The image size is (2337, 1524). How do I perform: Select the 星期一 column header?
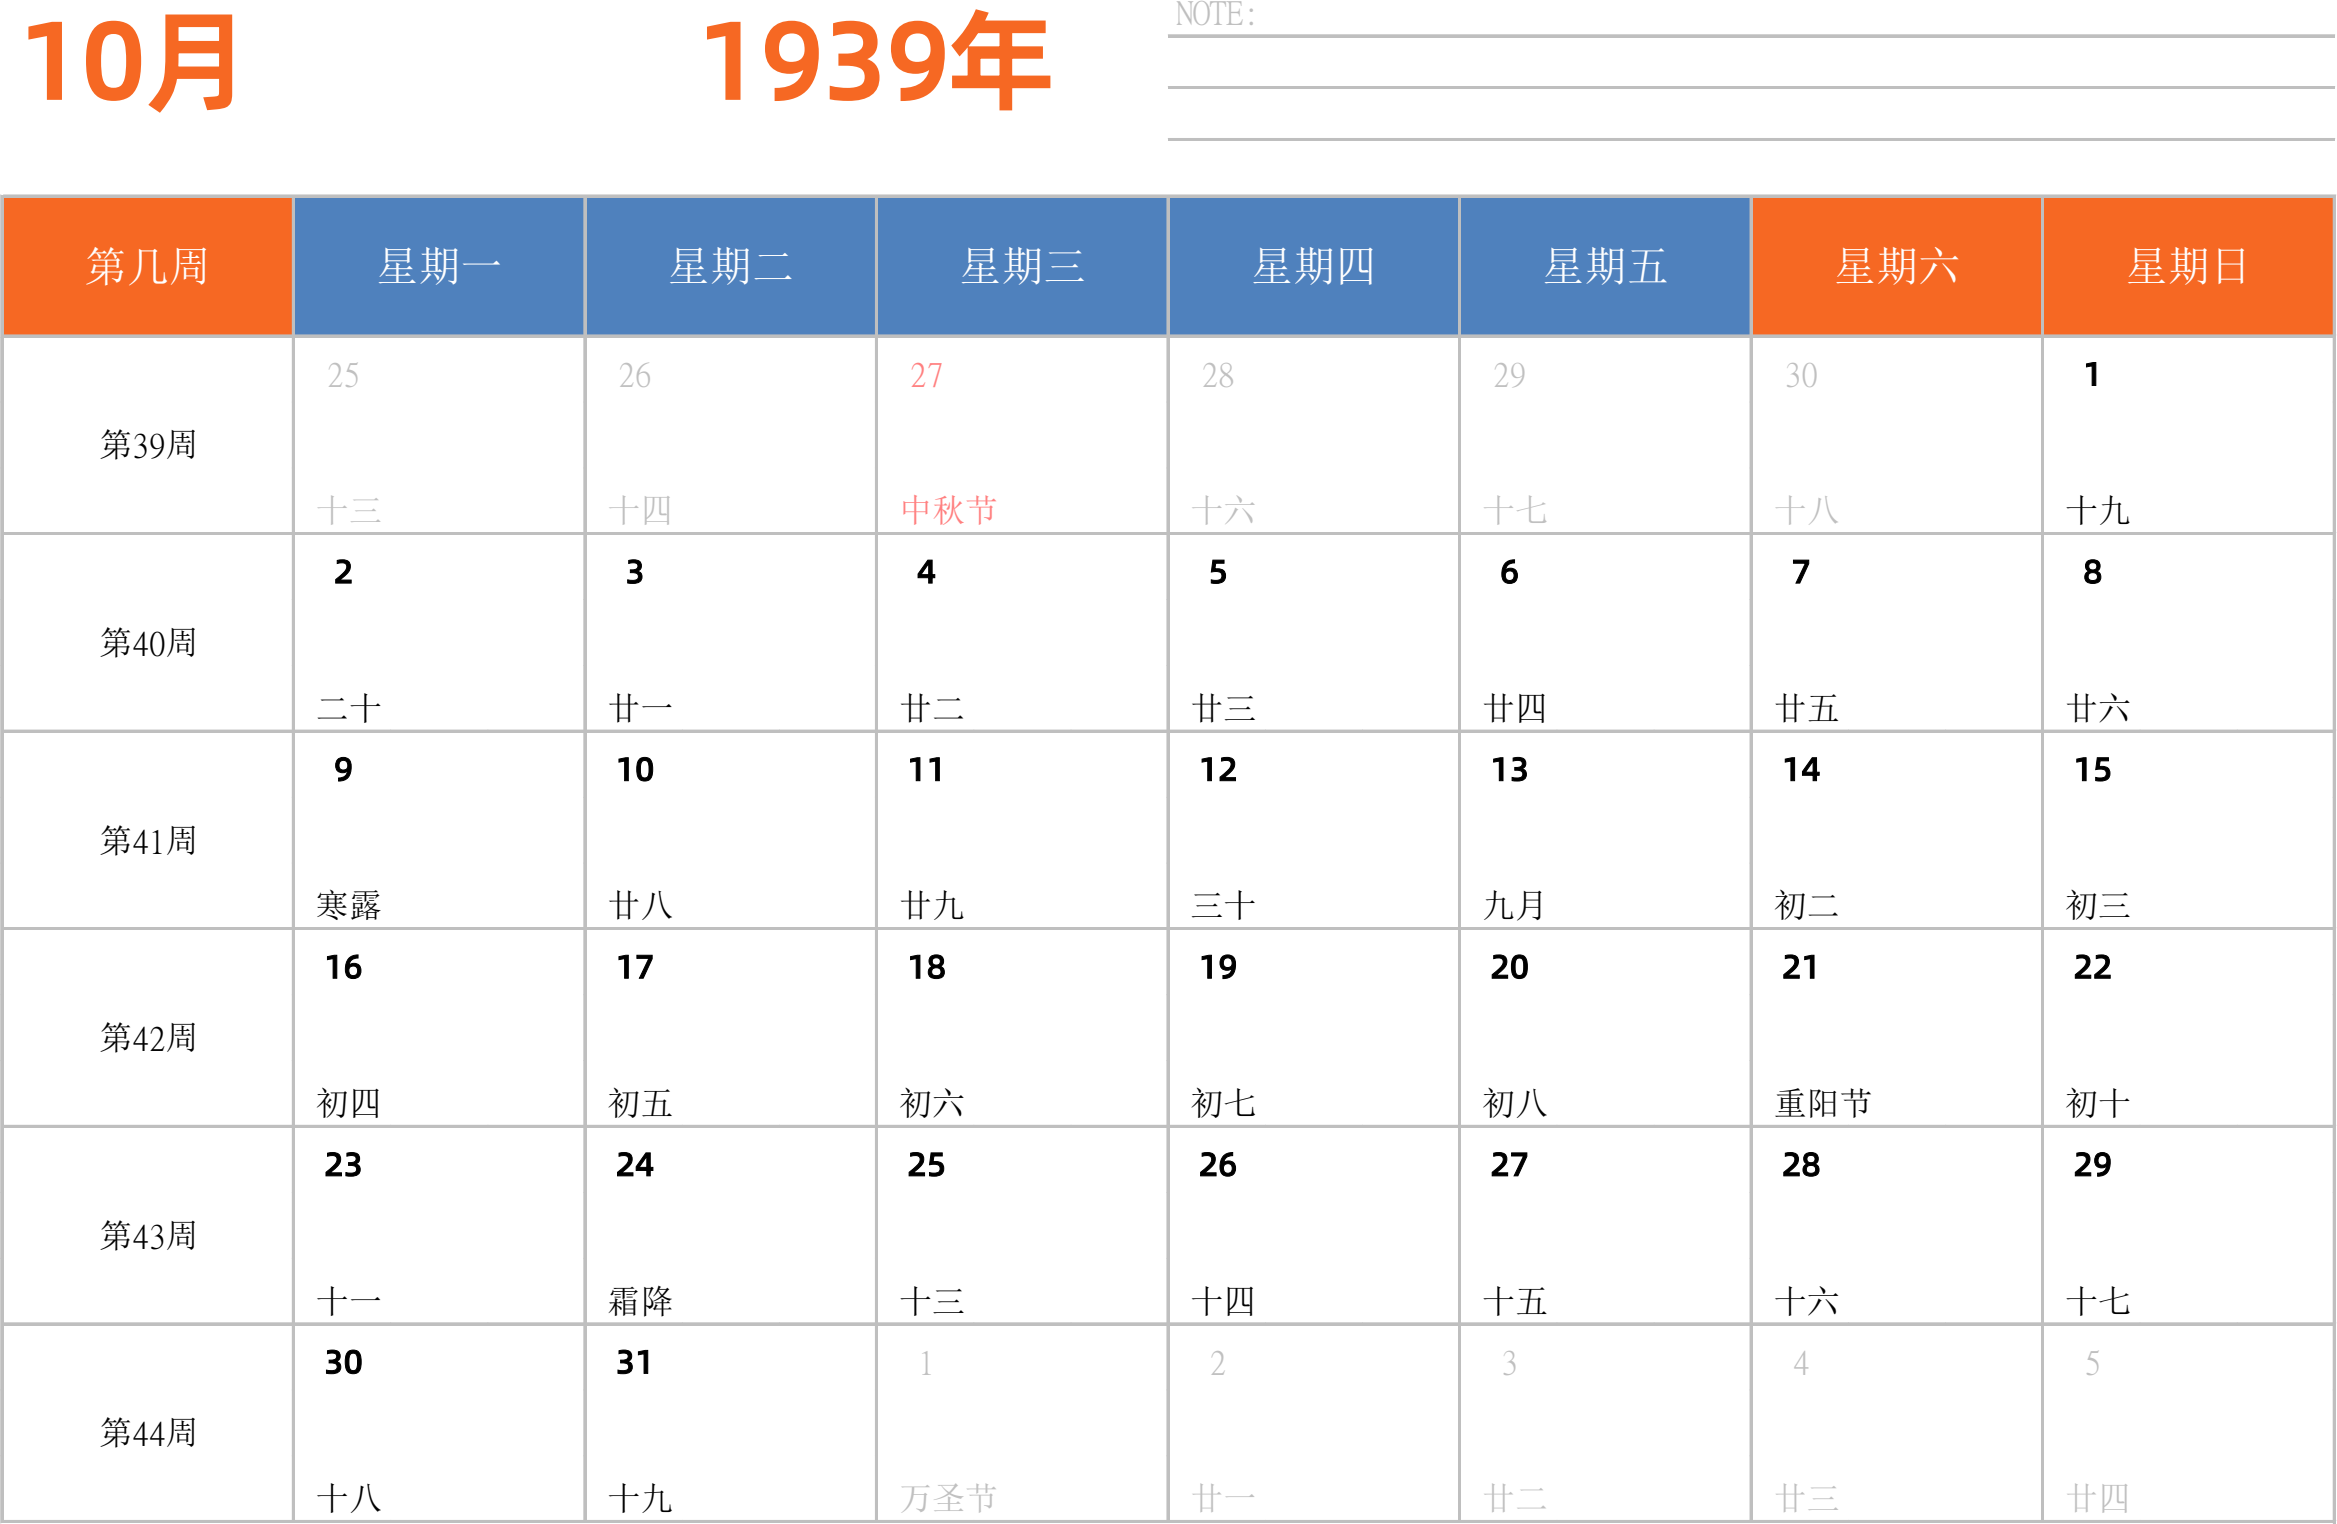[439, 266]
